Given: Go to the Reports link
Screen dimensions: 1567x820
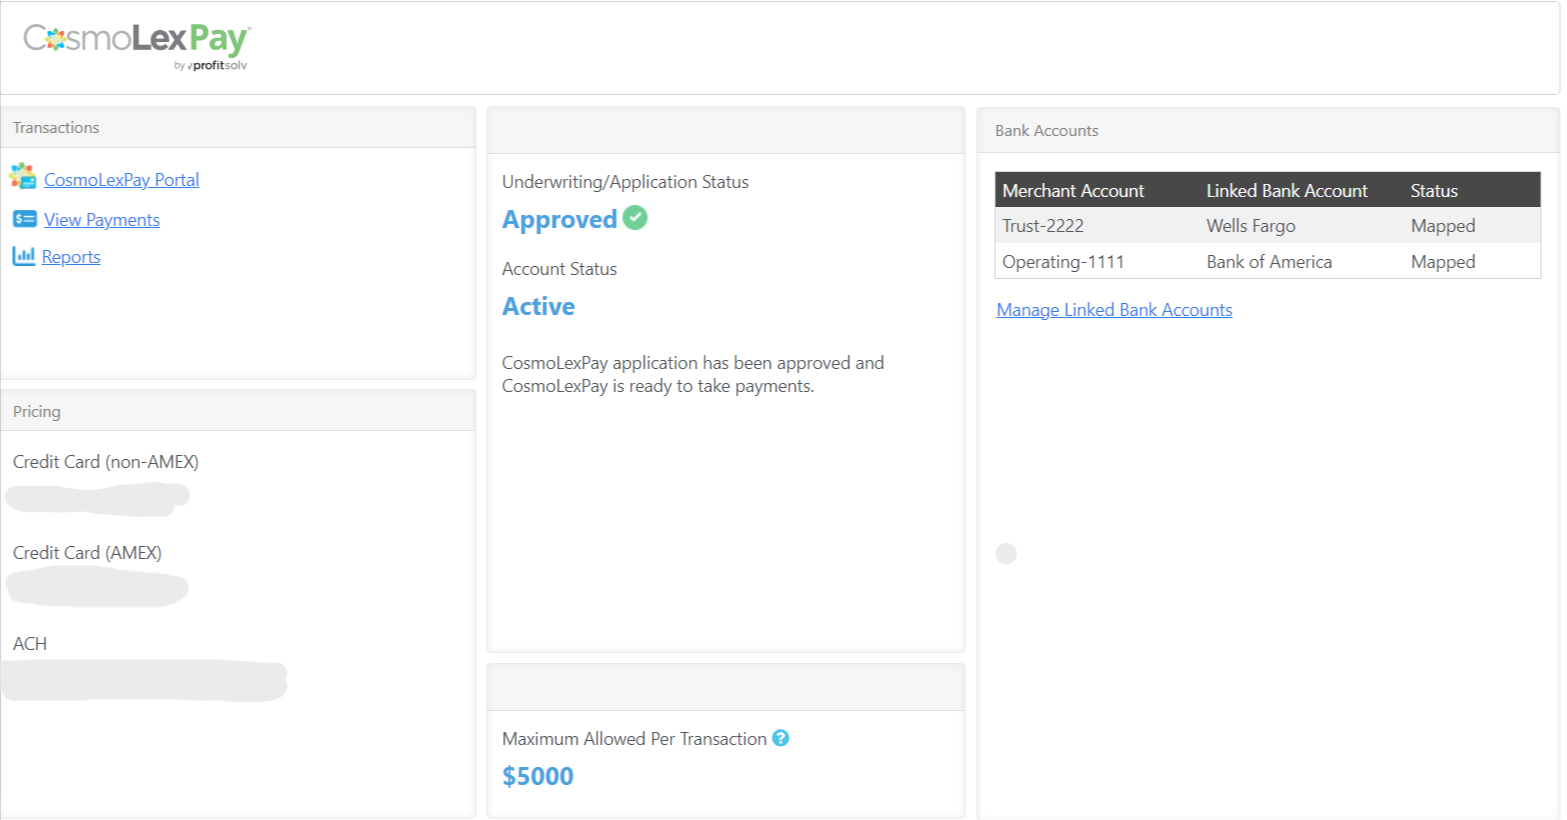Looking at the screenshot, I should 71,257.
